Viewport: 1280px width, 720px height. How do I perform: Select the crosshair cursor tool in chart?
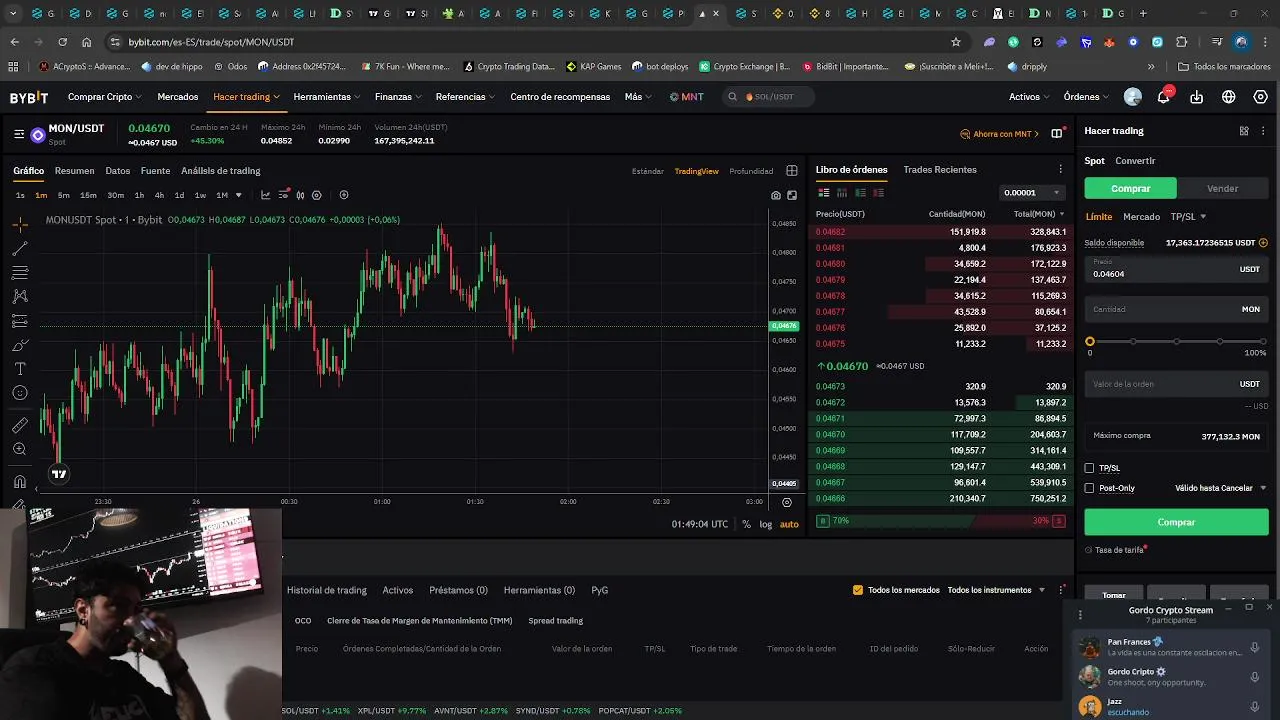[20, 225]
